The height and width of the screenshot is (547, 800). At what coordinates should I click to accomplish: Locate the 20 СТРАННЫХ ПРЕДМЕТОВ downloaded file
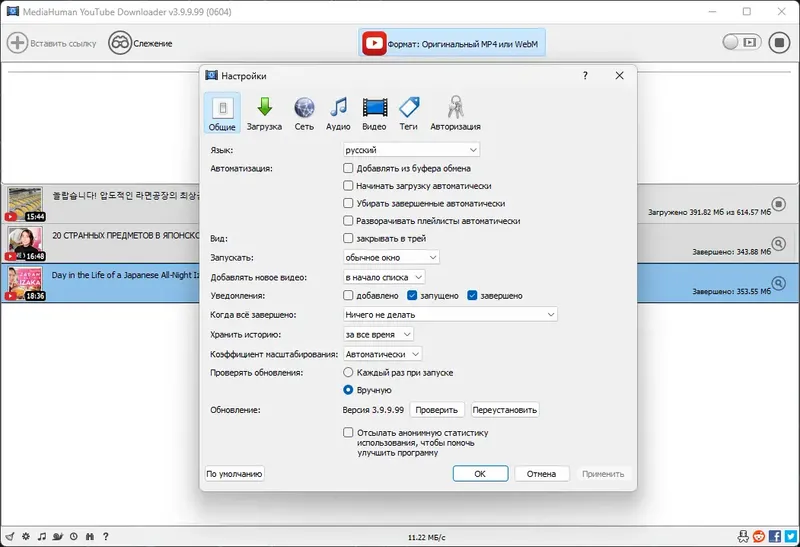click(779, 244)
